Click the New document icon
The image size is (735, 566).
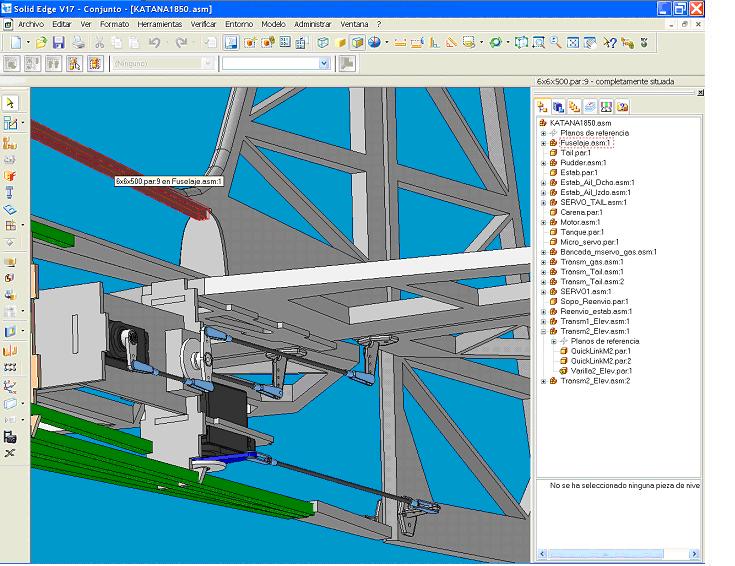tap(17, 43)
